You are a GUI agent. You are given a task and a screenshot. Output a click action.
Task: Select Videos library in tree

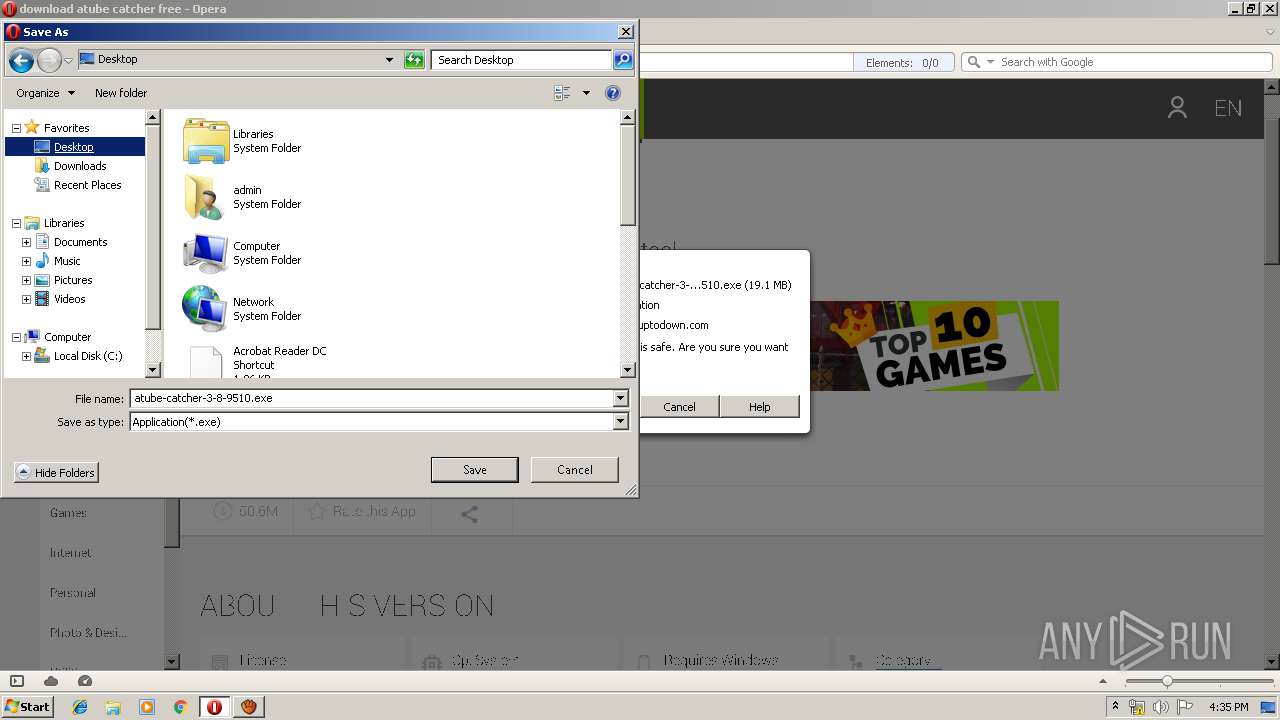click(x=70, y=299)
